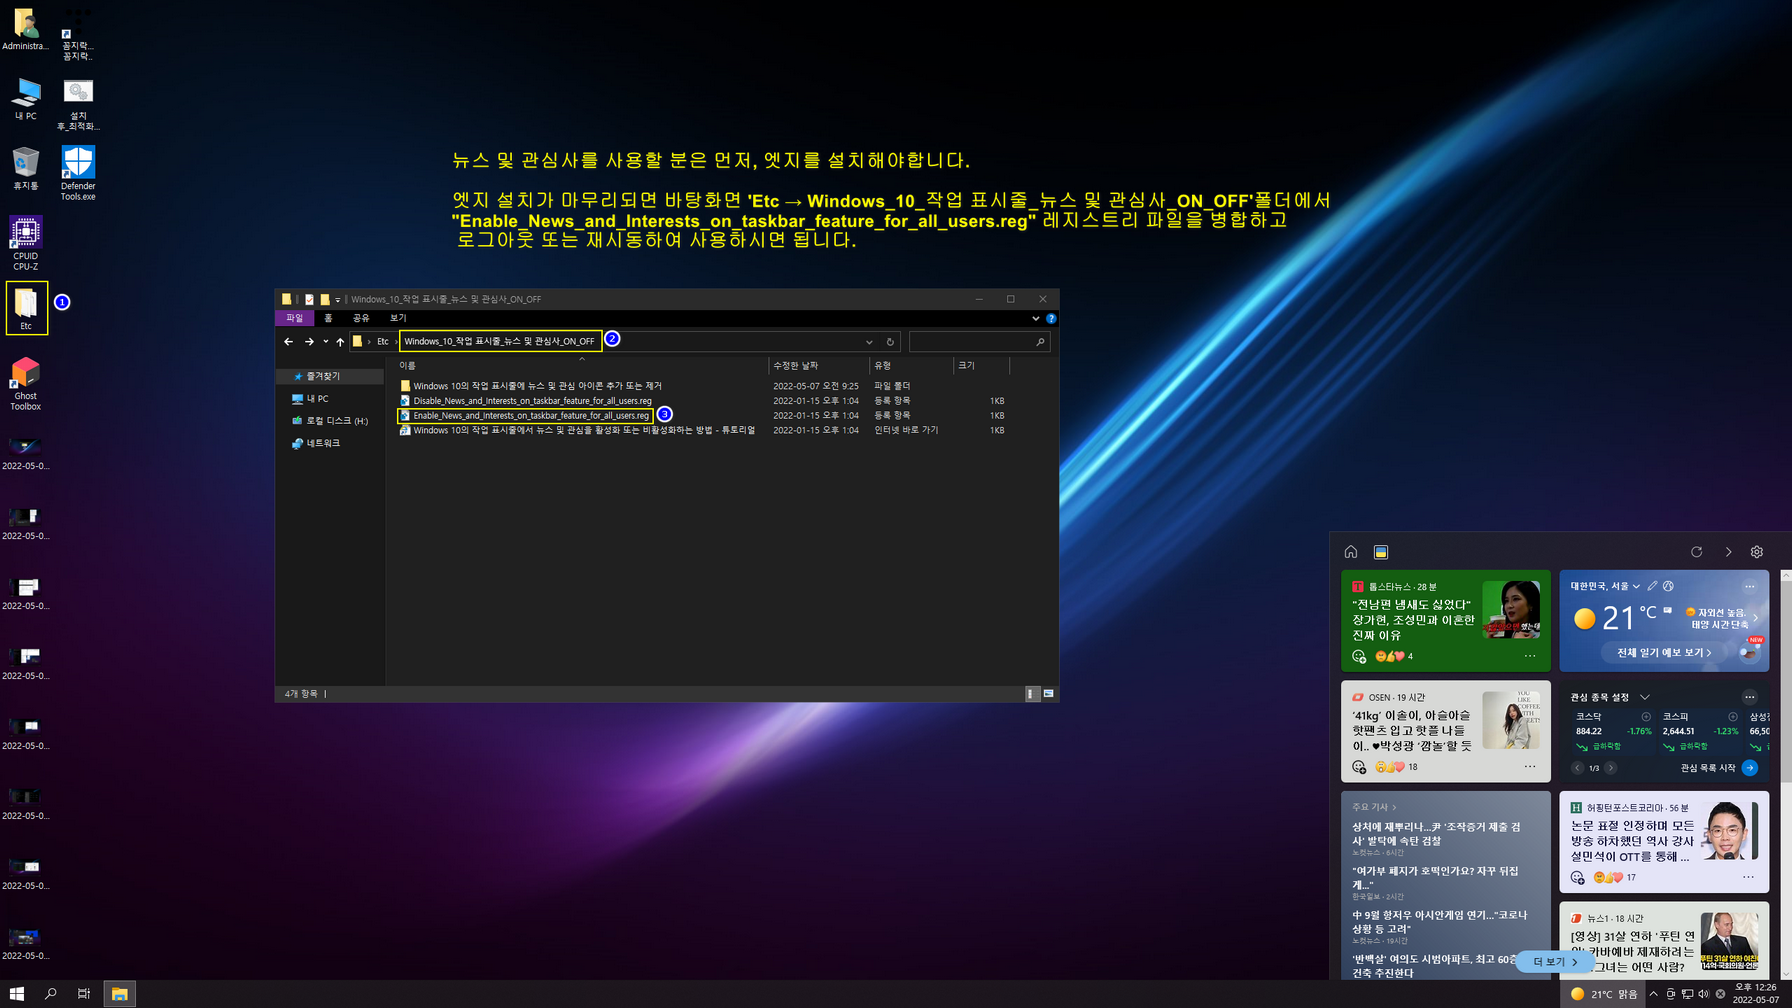The image size is (1792, 1008).
Task: Click the Explorer search box
Action: click(x=978, y=342)
